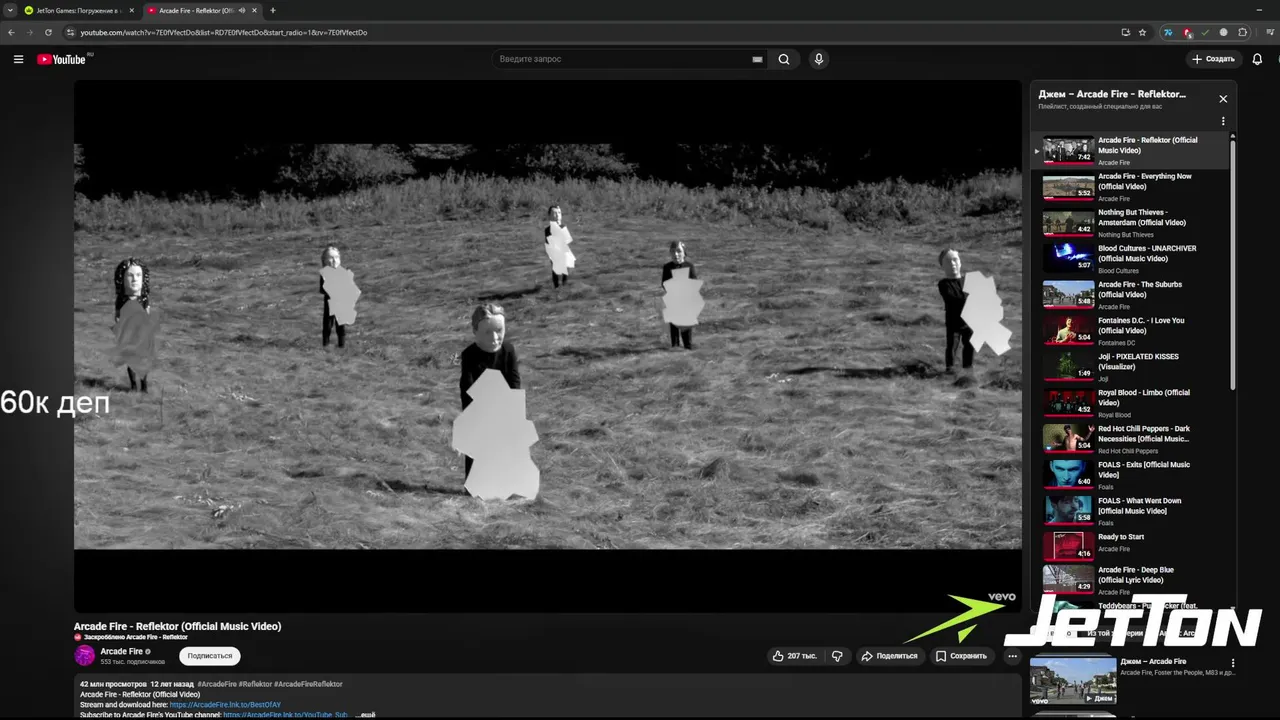Go to the YouTube home logo
The image size is (1280, 720).
pyautogui.click(x=62, y=59)
